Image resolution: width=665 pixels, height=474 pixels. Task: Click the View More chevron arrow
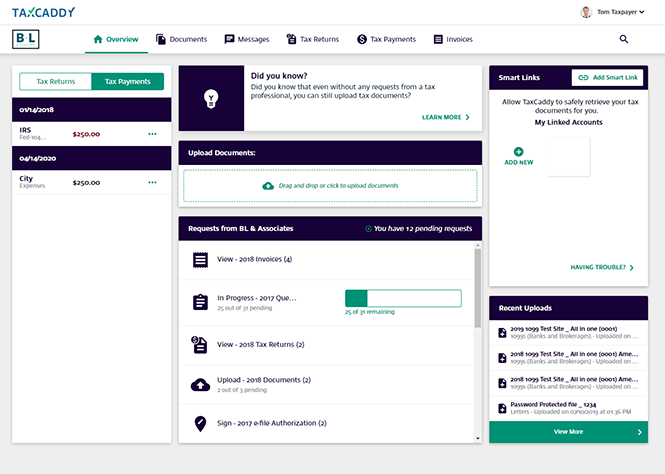point(640,432)
